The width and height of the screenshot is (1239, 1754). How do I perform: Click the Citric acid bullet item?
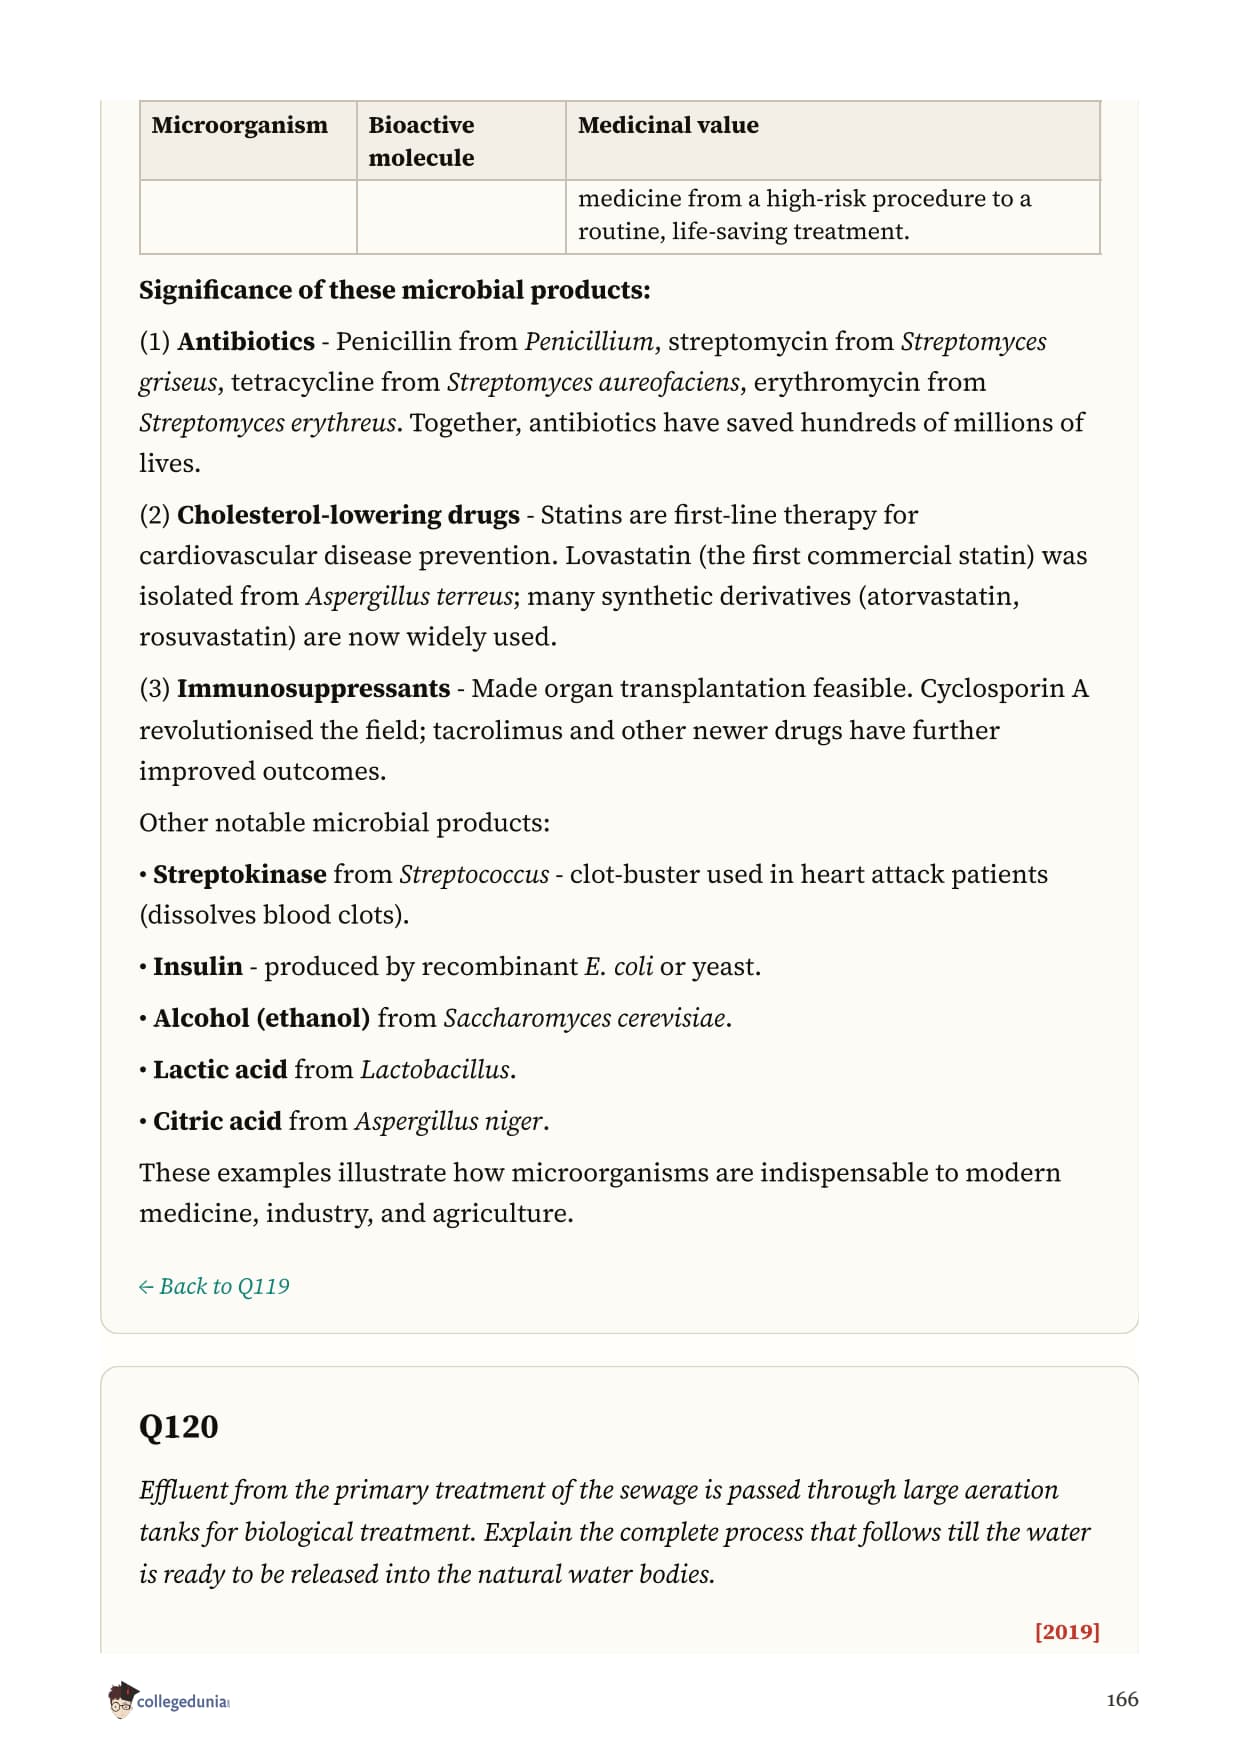[344, 1121]
